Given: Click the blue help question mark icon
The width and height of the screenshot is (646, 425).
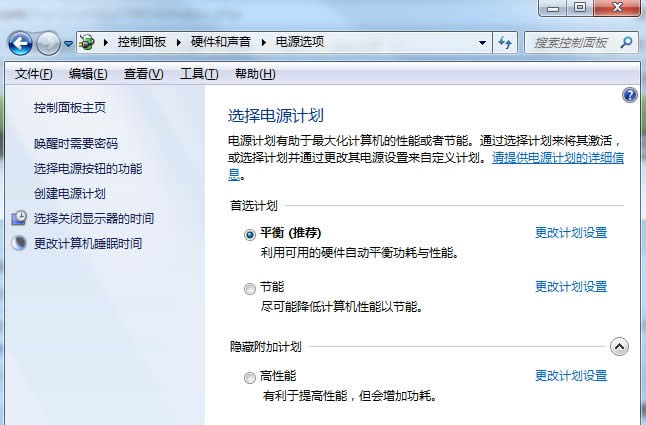Looking at the screenshot, I should [630, 95].
